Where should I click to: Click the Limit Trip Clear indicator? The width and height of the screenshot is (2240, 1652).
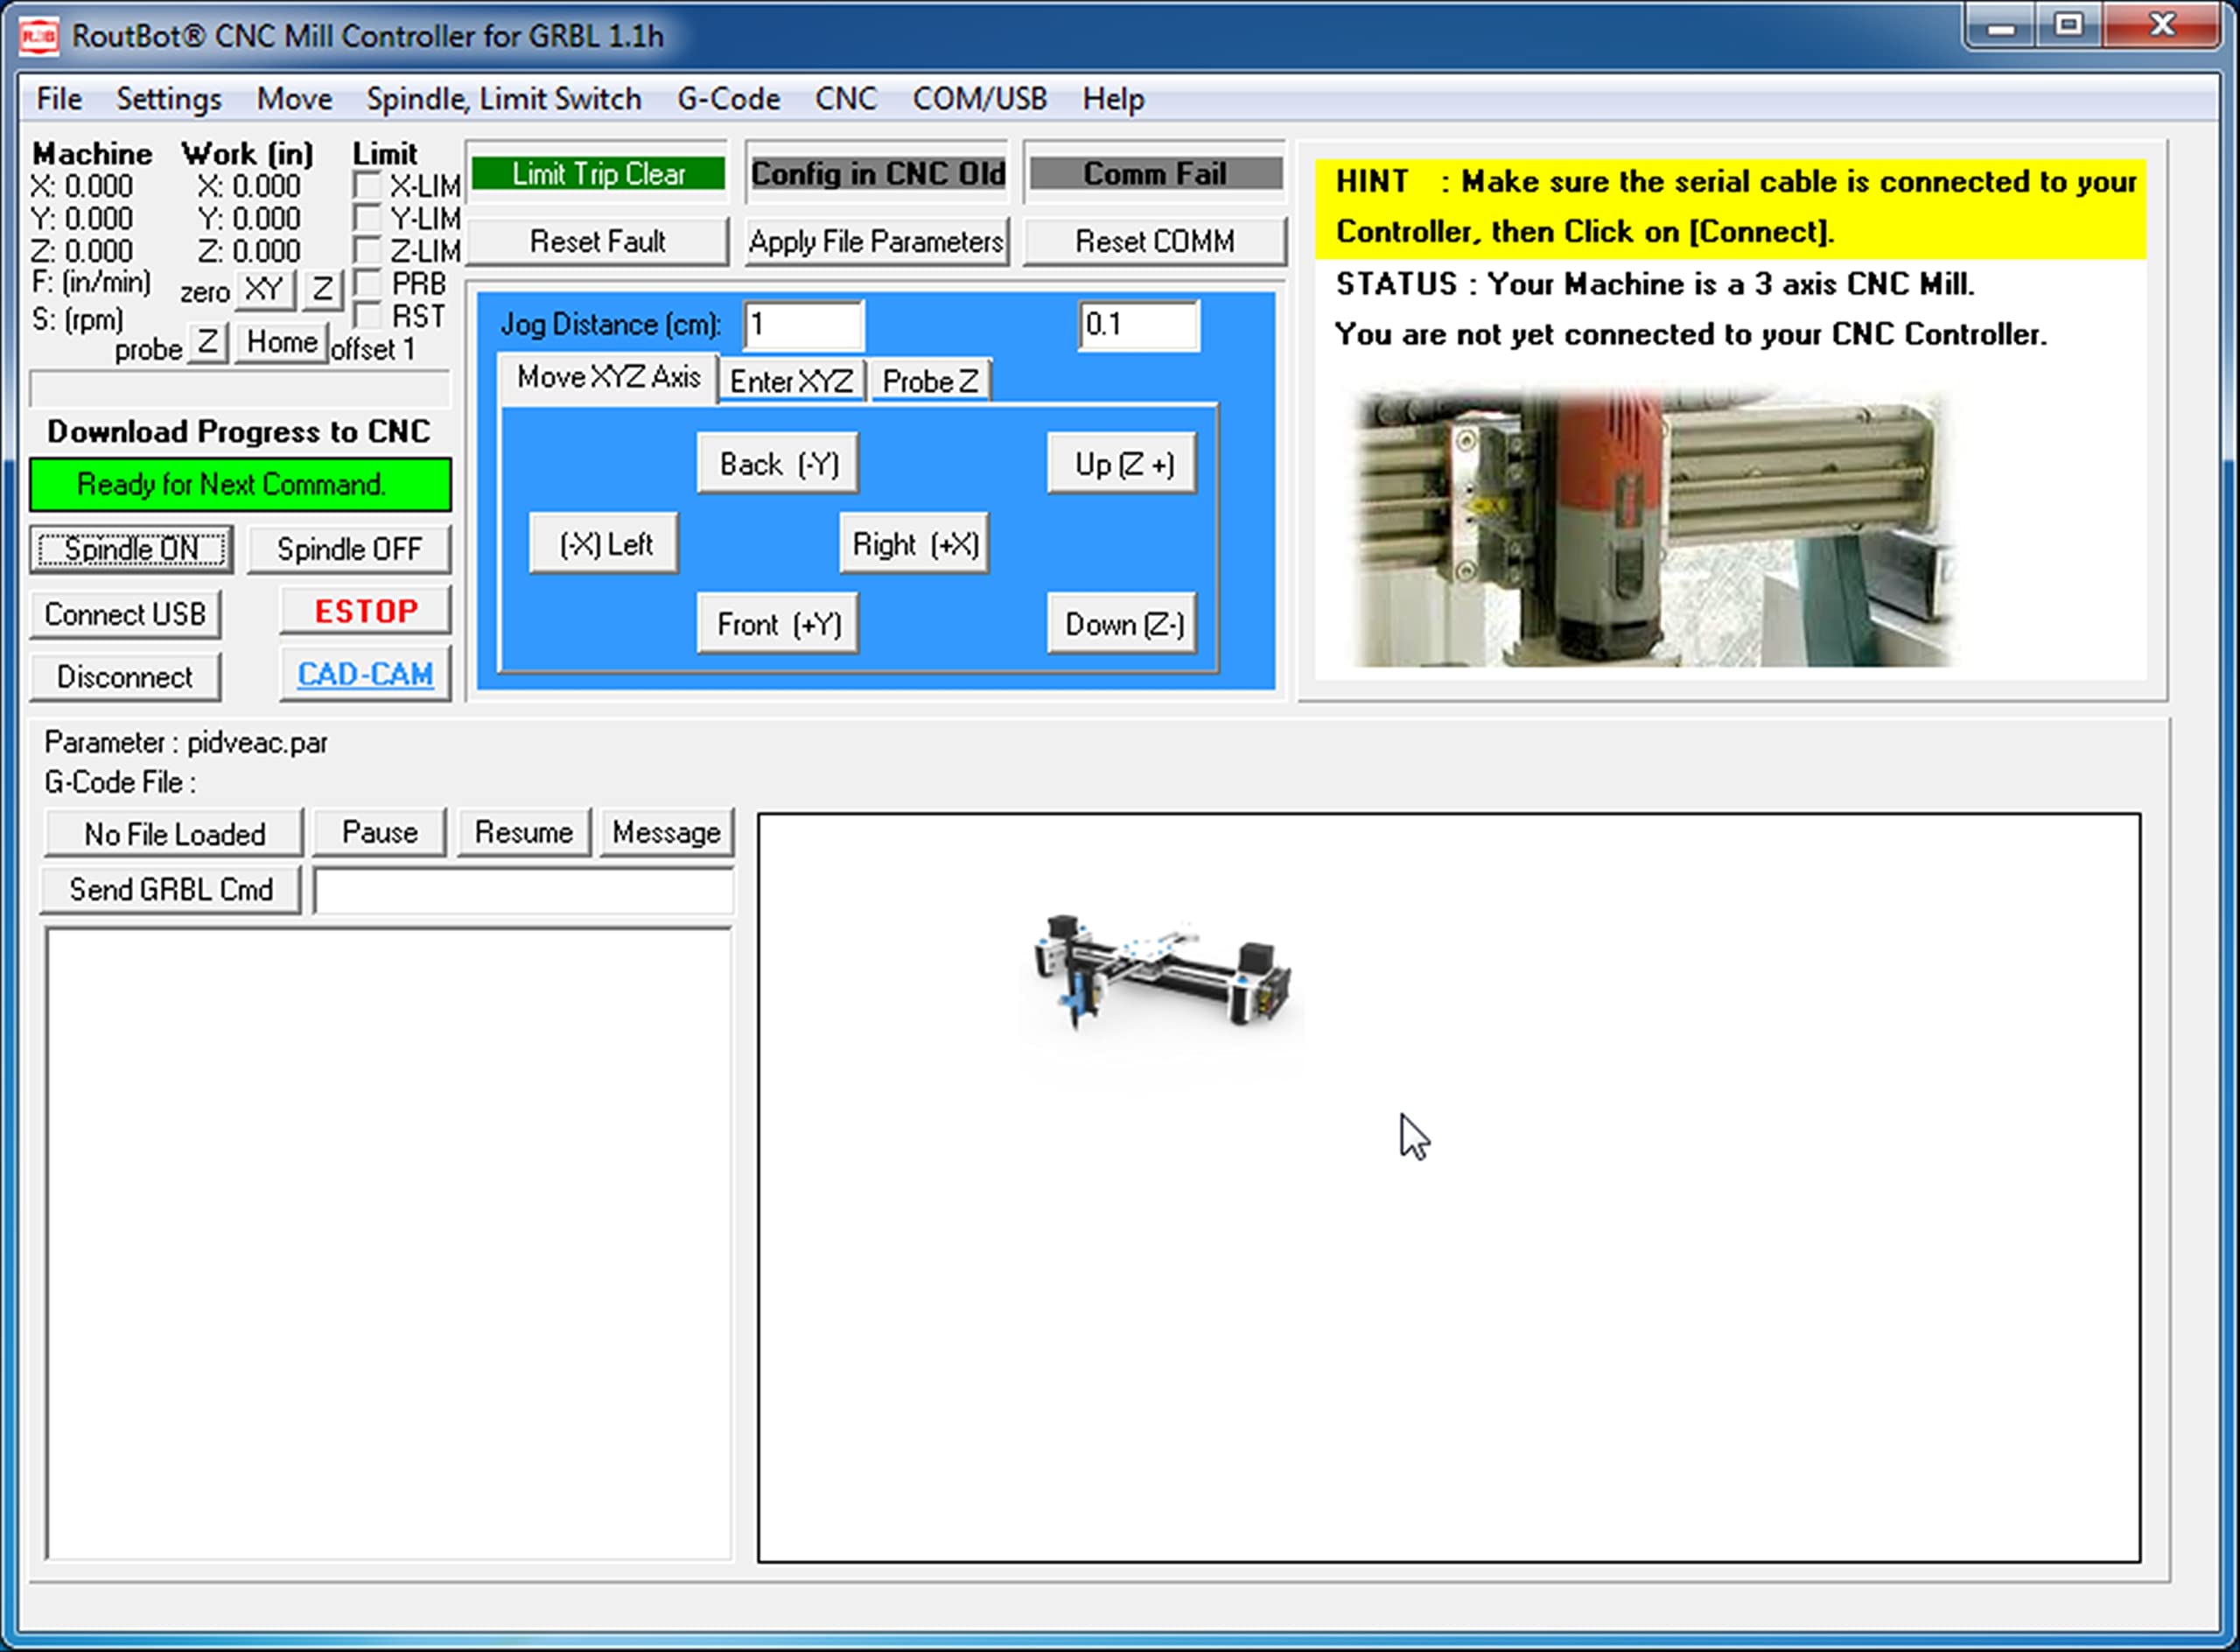pos(598,174)
